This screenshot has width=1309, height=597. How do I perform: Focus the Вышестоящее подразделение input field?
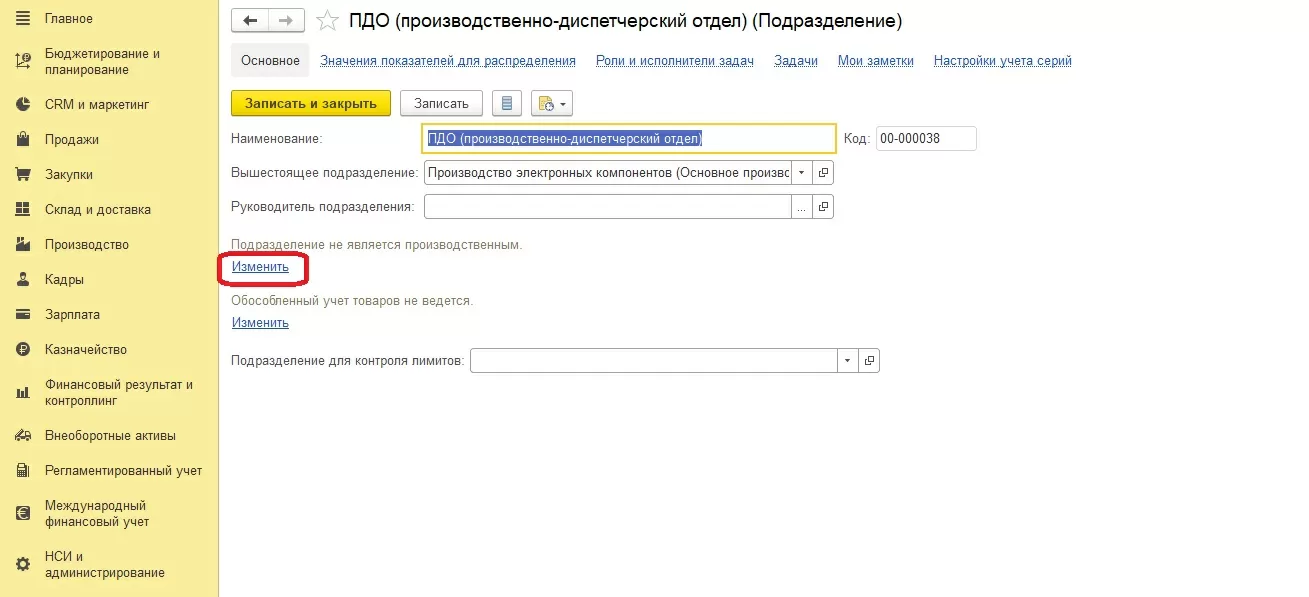coord(608,173)
